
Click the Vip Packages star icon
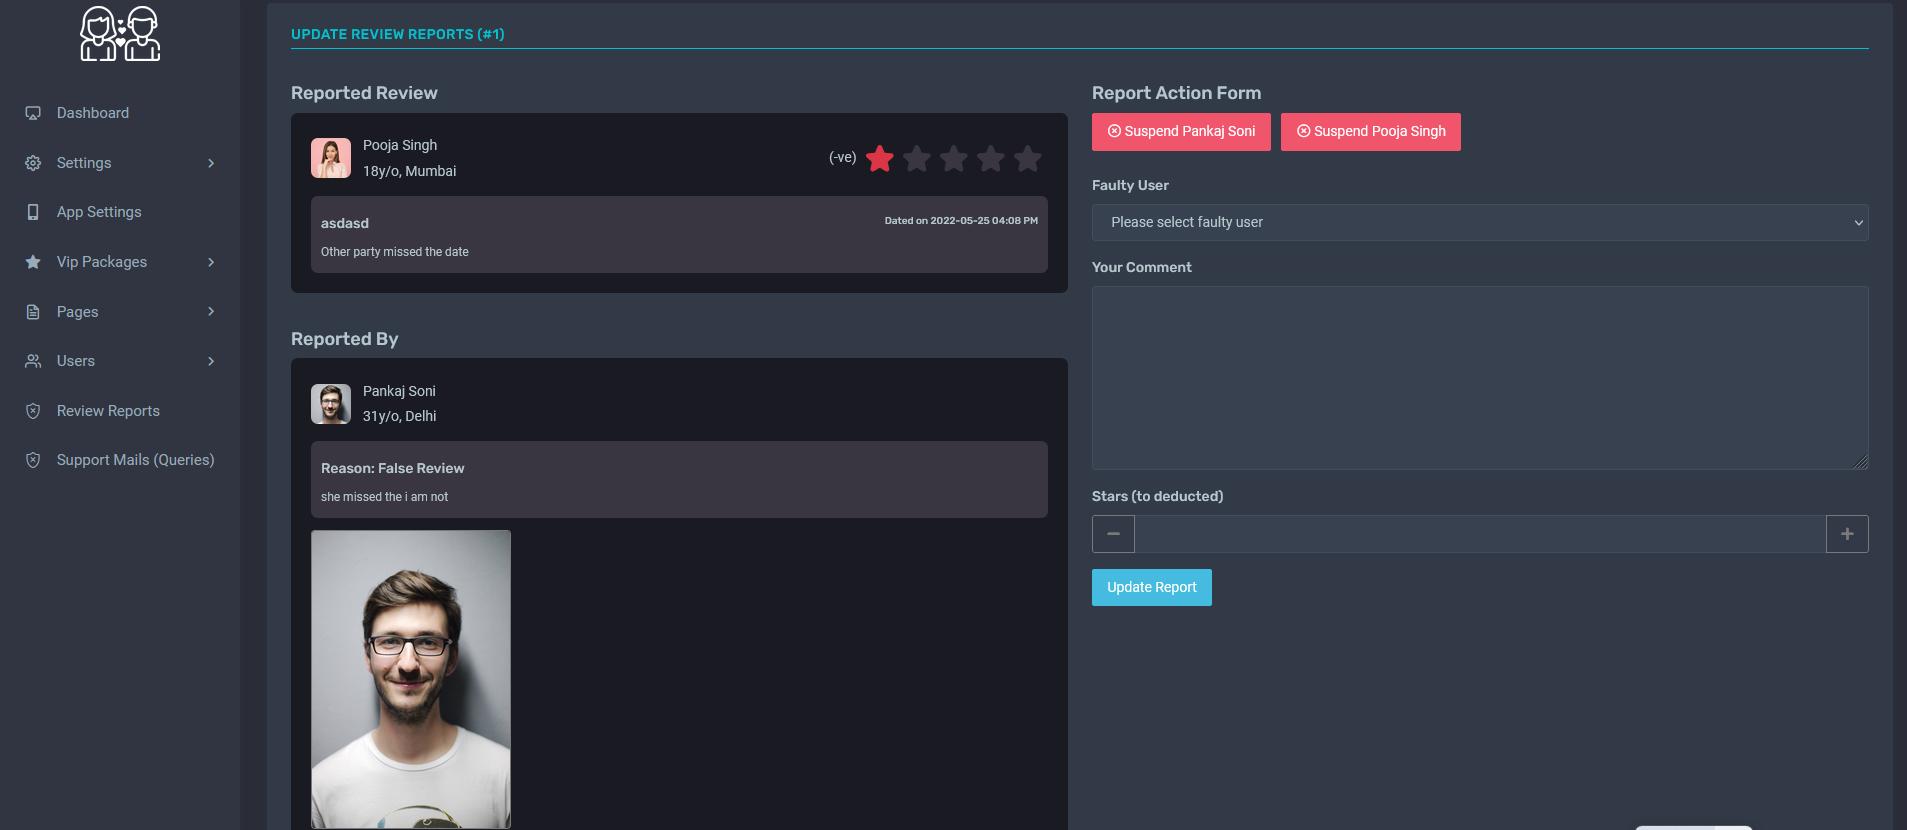tap(33, 262)
